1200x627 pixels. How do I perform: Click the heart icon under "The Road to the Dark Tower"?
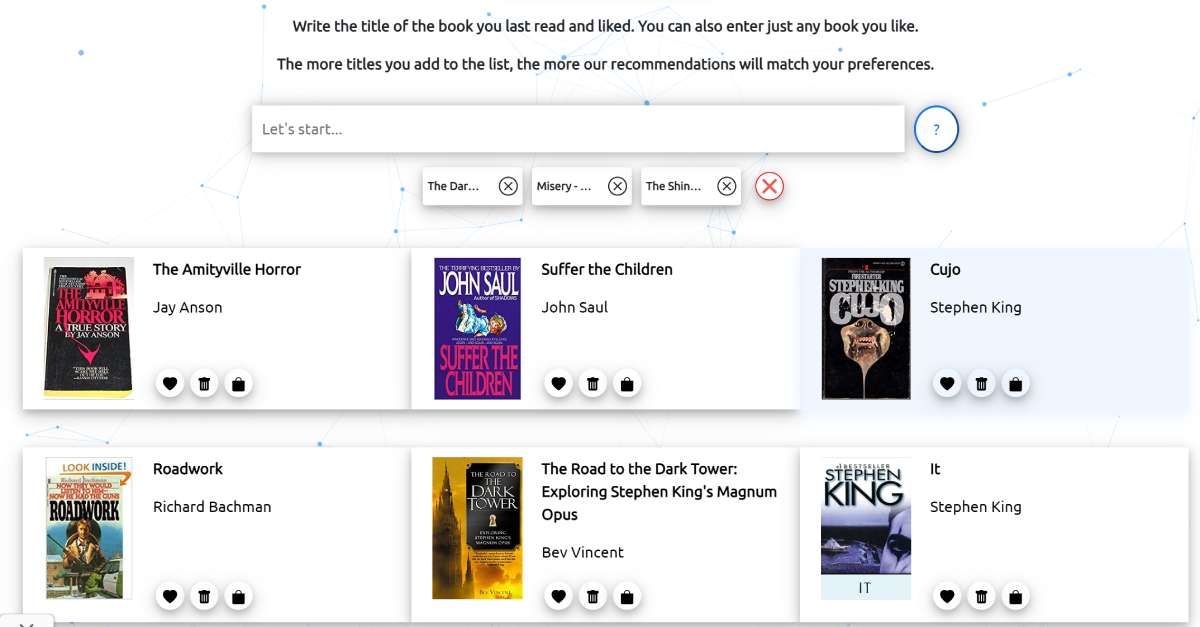click(558, 596)
